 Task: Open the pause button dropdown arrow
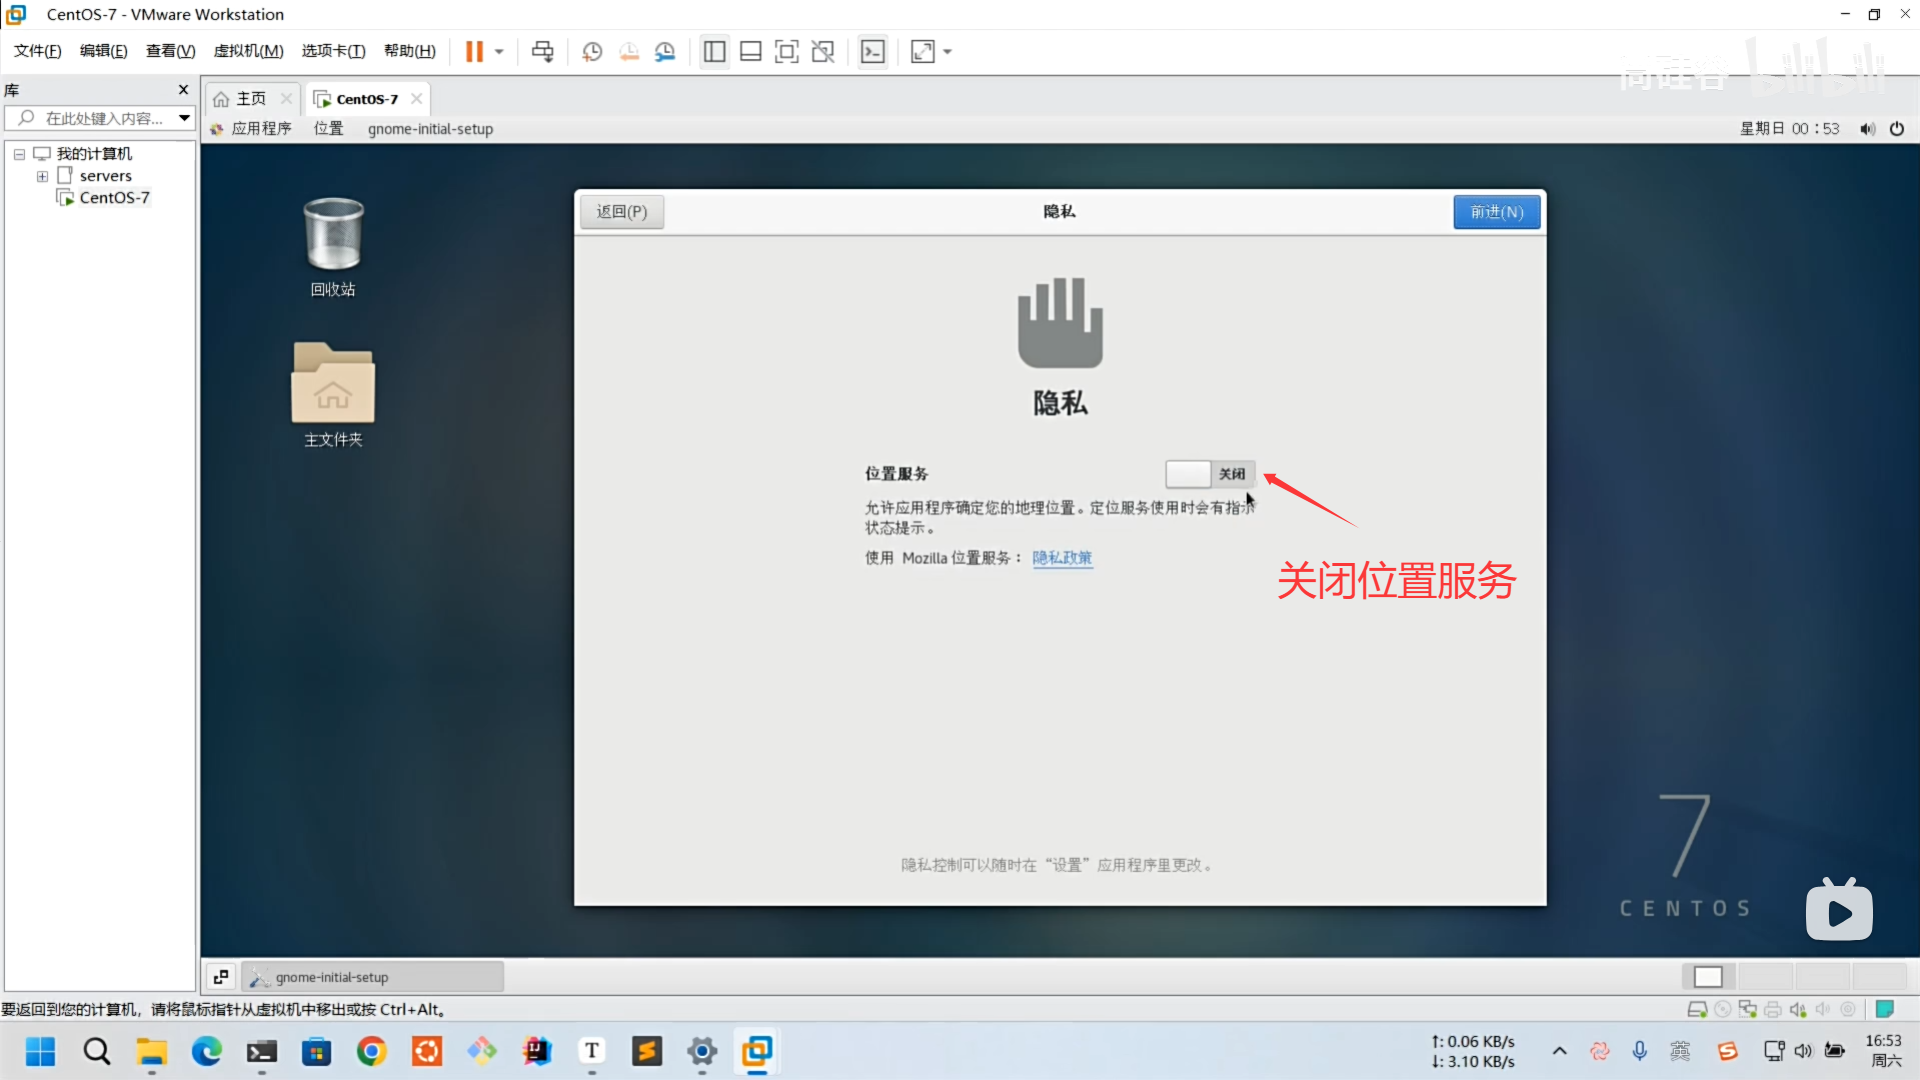click(499, 51)
